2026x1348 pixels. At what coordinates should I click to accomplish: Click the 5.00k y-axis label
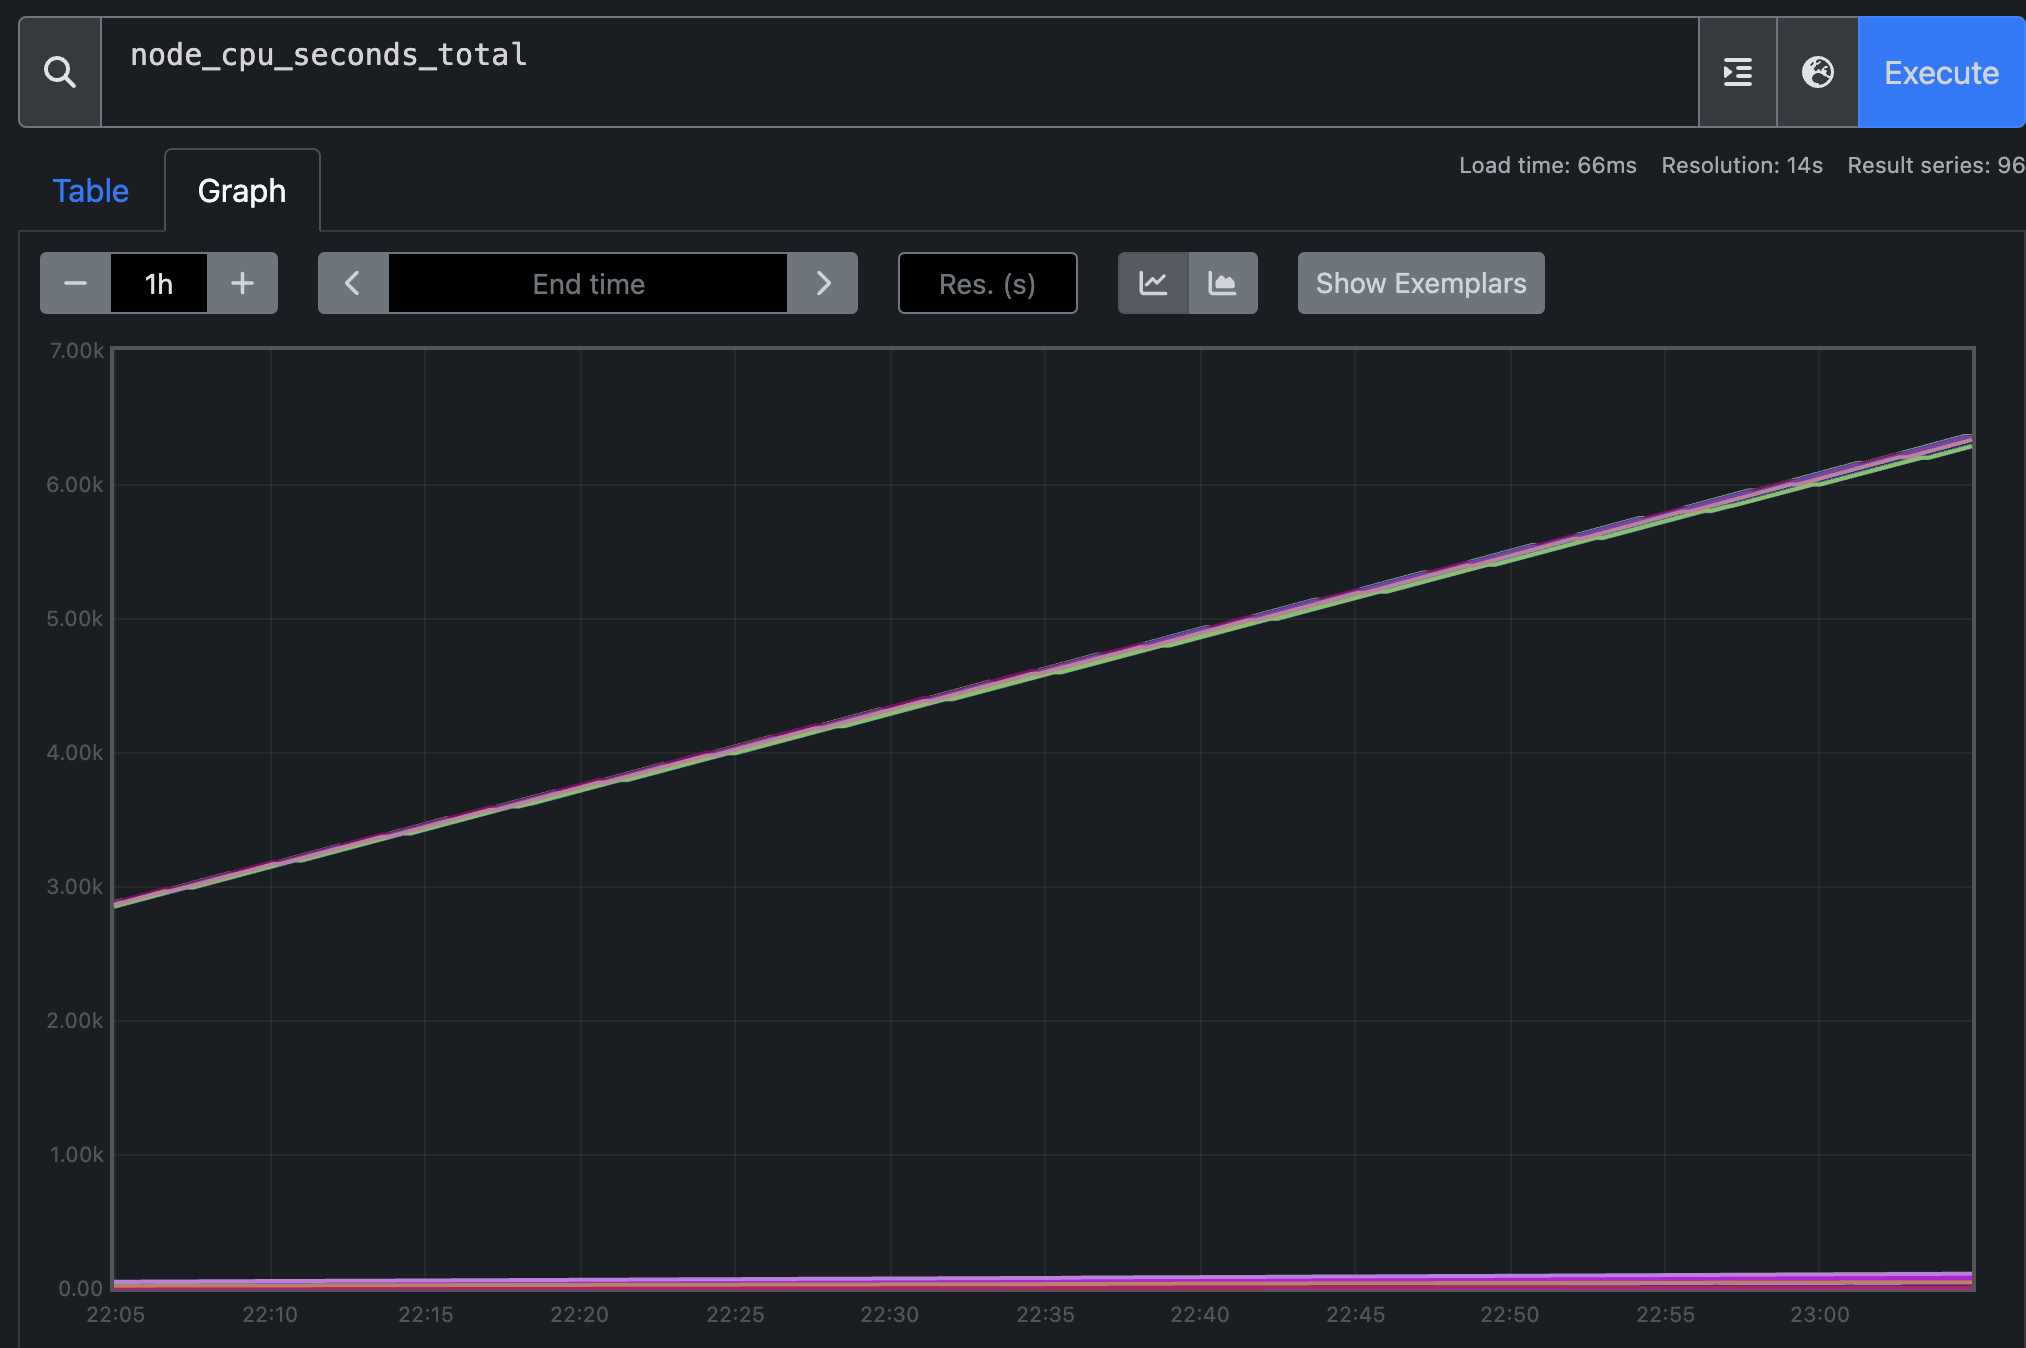(x=74, y=619)
